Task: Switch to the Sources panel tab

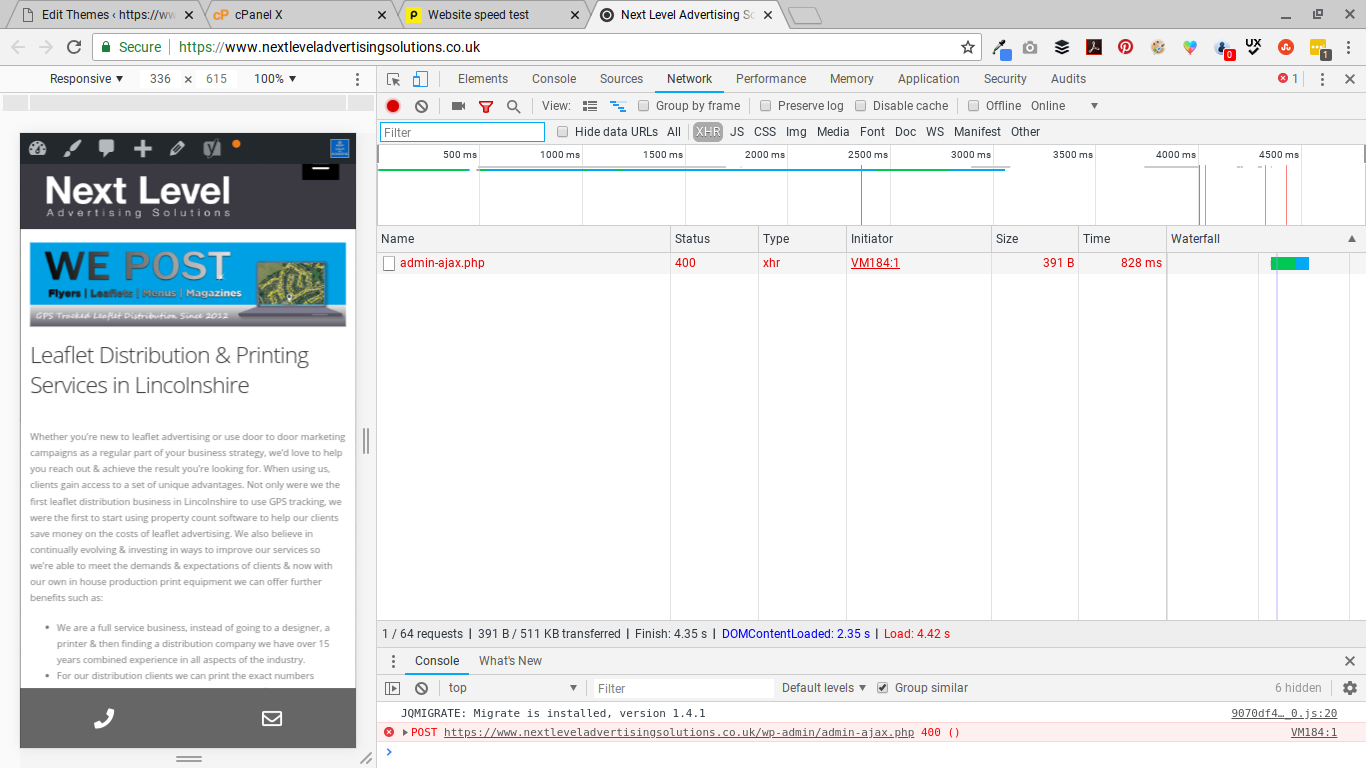Action: (x=621, y=79)
